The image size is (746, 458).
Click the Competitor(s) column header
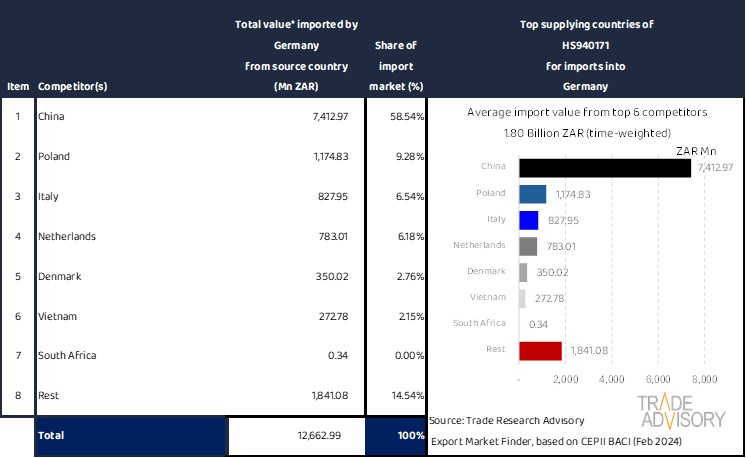coord(72,86)
